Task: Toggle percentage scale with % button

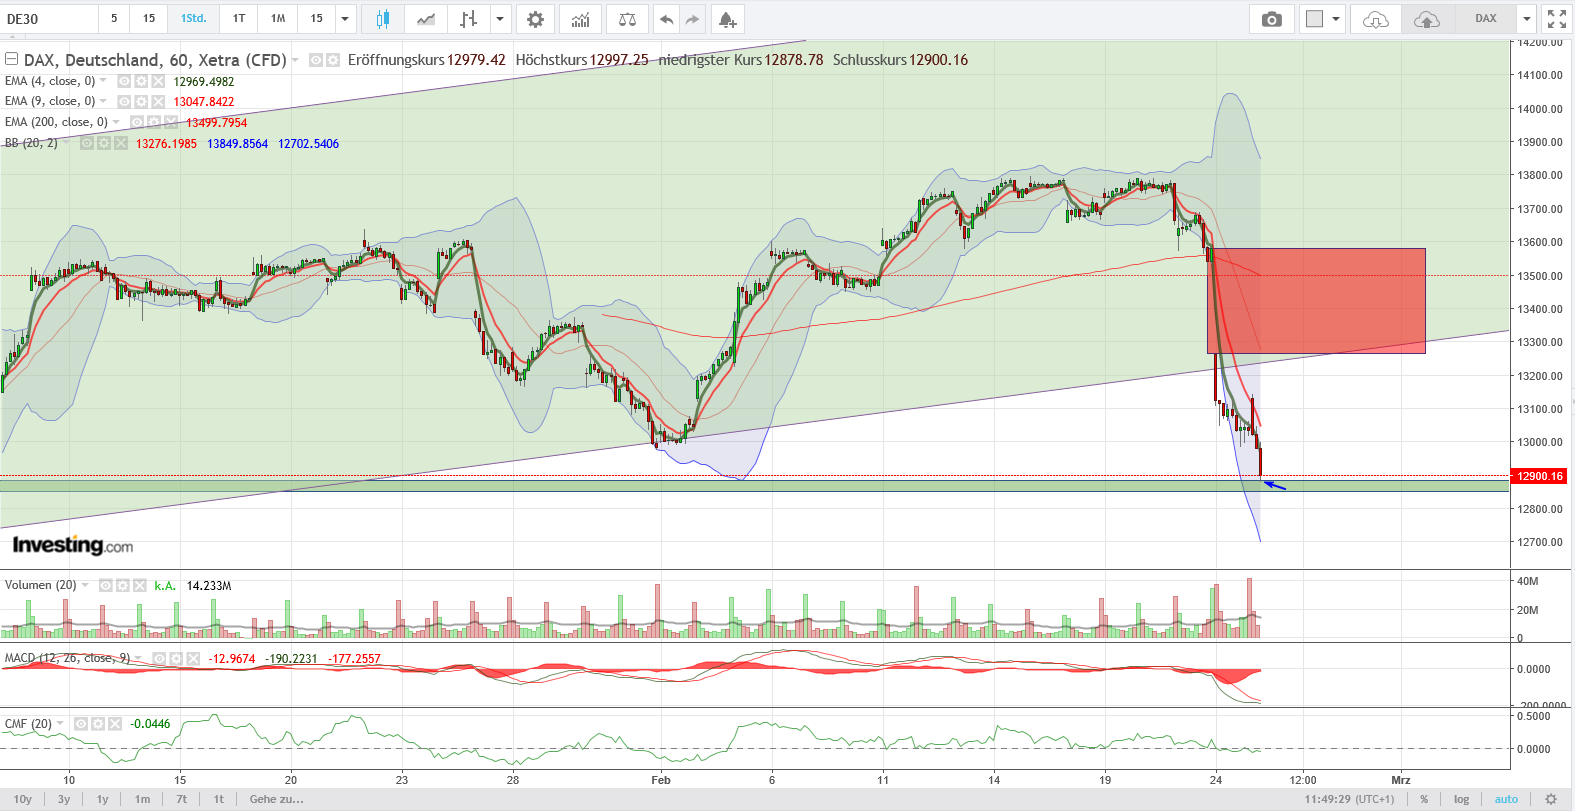Action: (1424, 799)
